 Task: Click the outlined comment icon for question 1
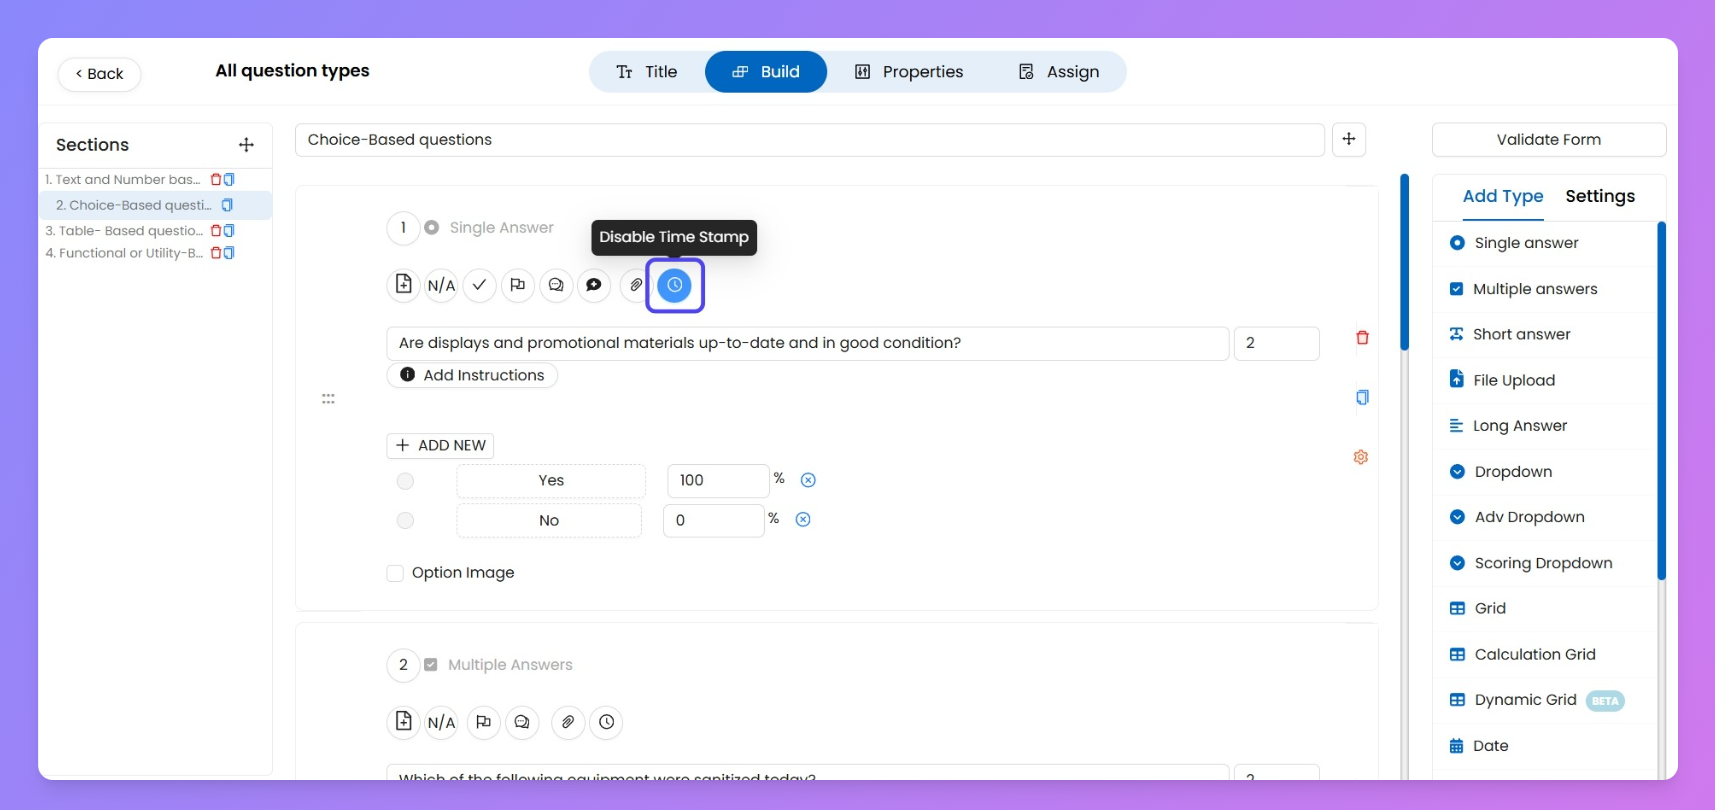[x=555, y=285]
